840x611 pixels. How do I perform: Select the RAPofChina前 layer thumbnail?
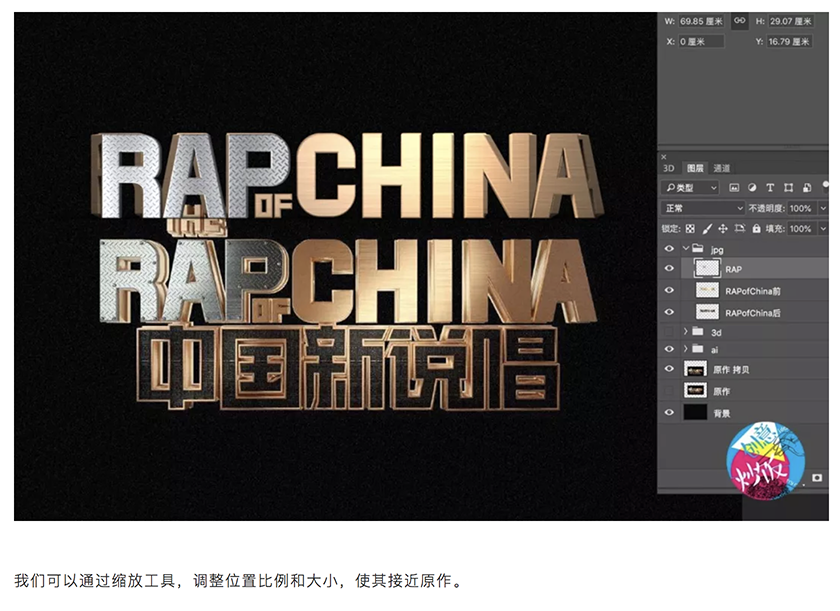click(x=707, y=290)
